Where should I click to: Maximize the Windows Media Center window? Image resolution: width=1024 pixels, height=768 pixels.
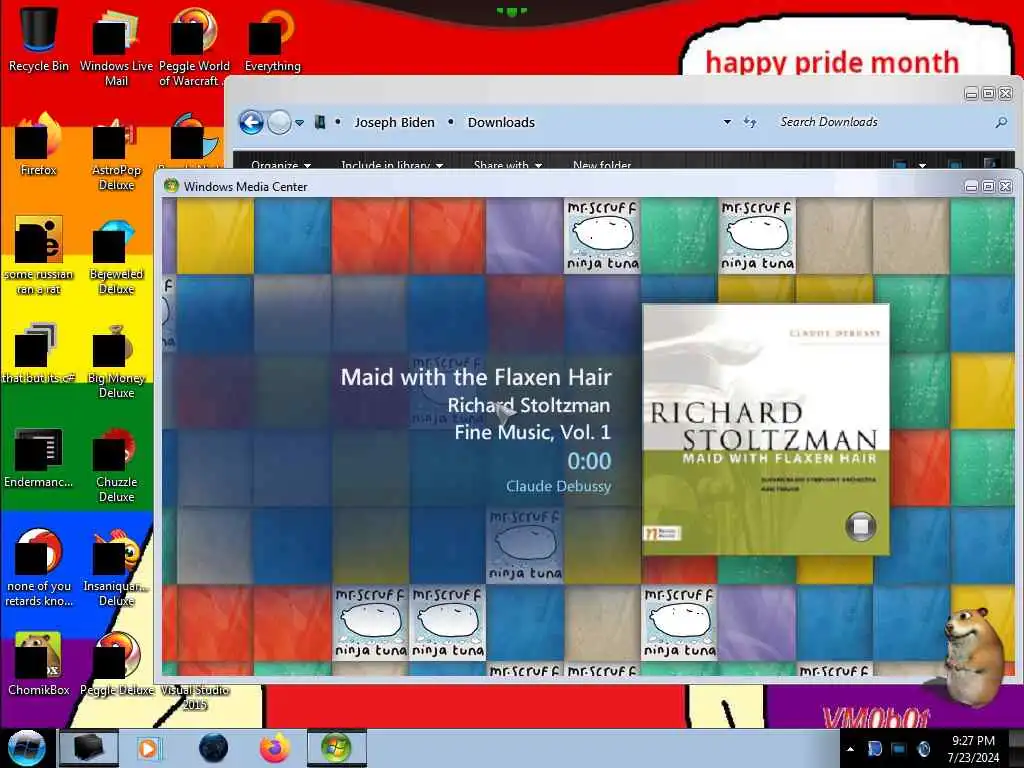tap(988, 187)
